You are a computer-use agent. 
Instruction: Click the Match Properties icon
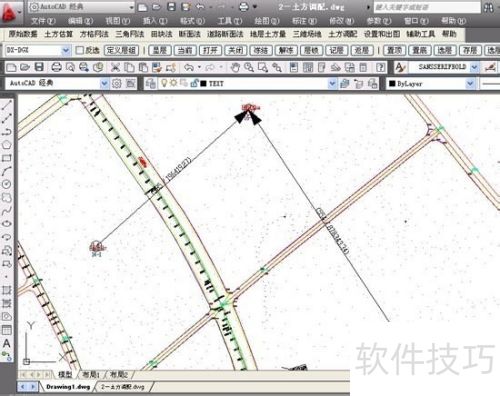[157, 68]
